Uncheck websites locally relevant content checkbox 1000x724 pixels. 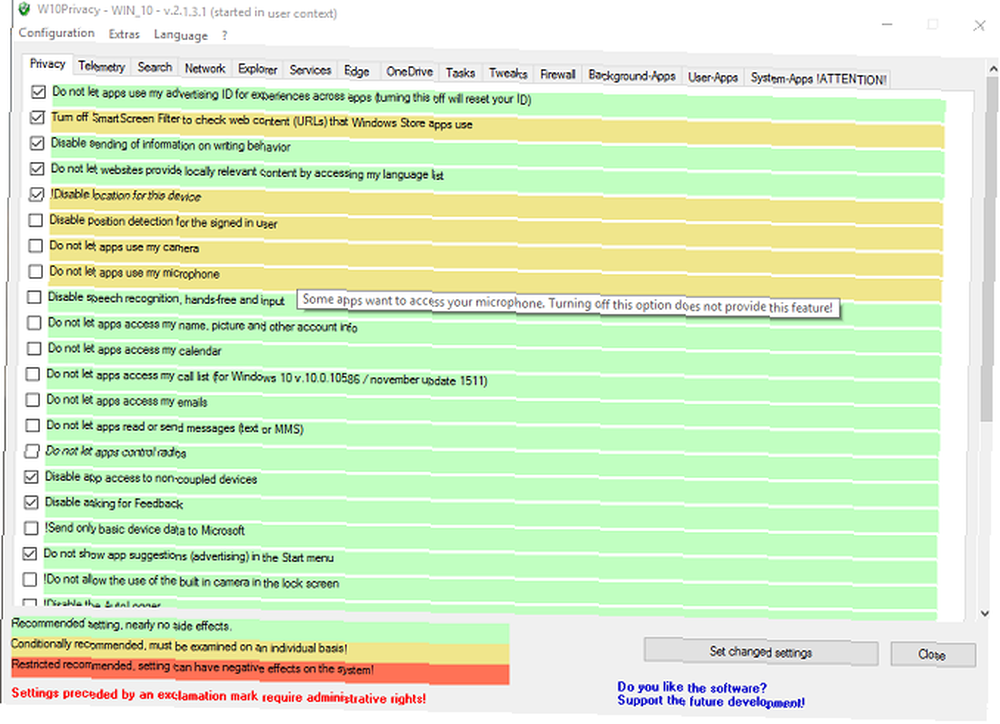(37, 168)
